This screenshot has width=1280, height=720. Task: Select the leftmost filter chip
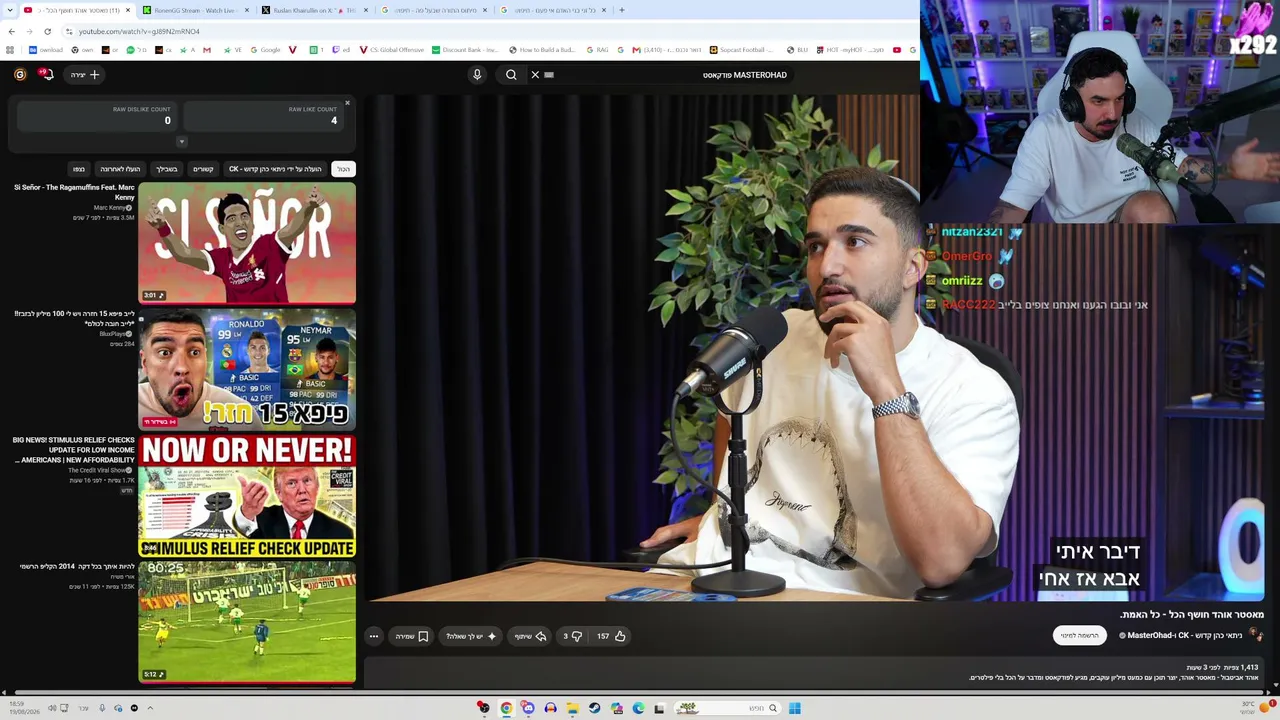tap(79, 169)
